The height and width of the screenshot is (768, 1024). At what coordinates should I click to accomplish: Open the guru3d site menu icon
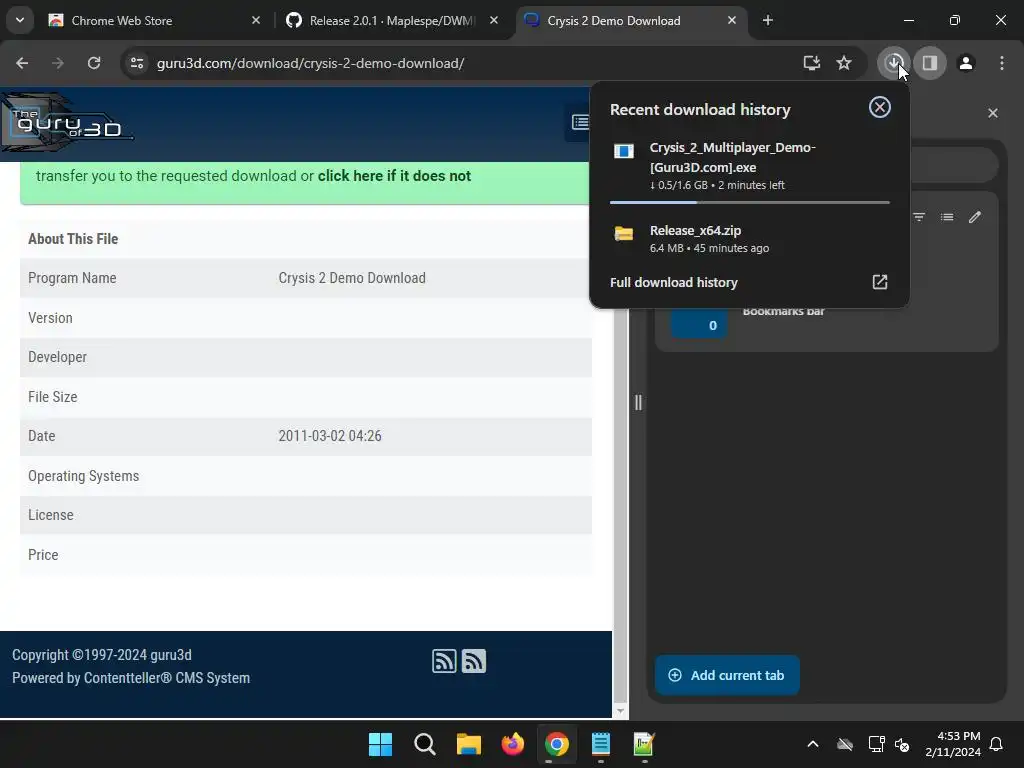click(579, 123)
